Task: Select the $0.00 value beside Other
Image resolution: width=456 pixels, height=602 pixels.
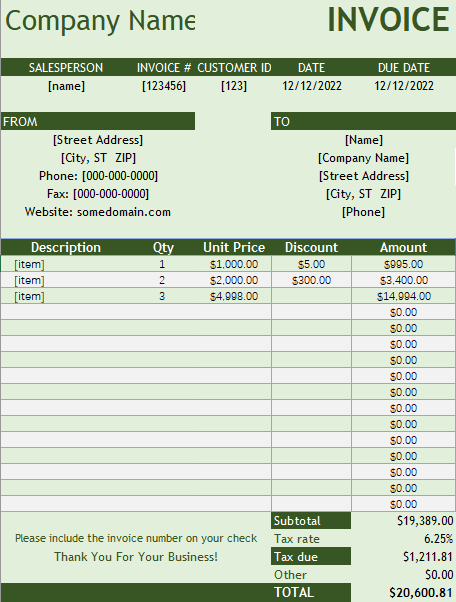Action: click(439, 575)
